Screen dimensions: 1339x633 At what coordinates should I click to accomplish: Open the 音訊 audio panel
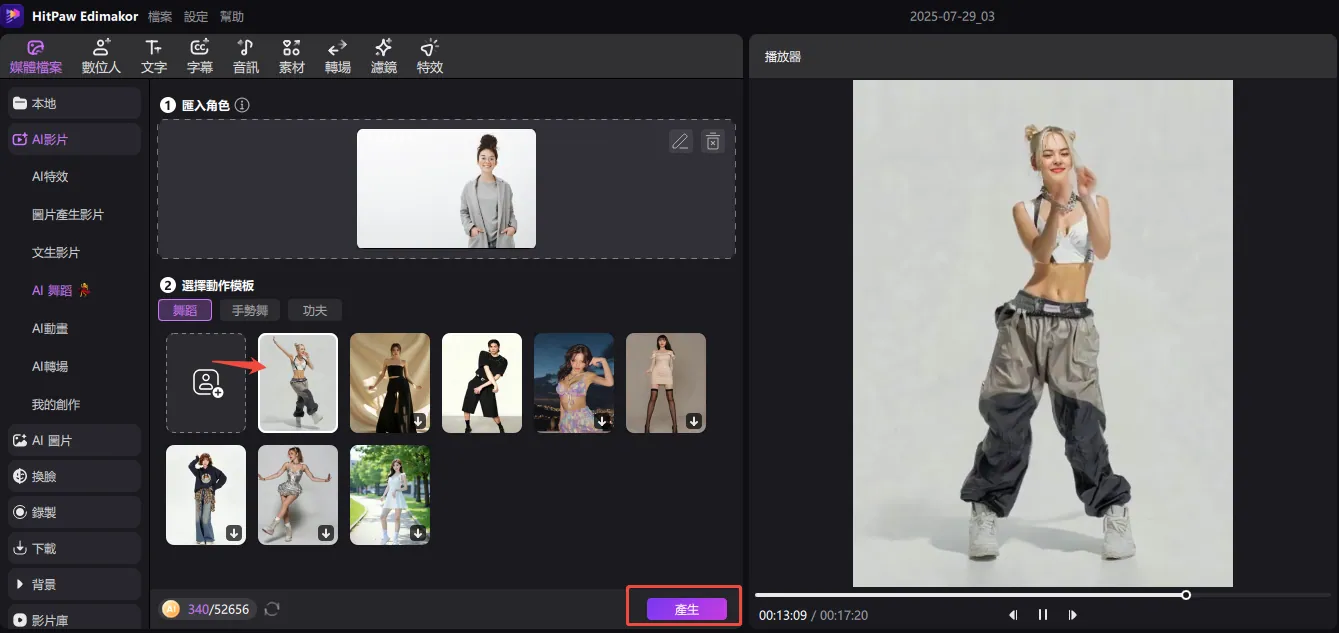tap(245, 56)
